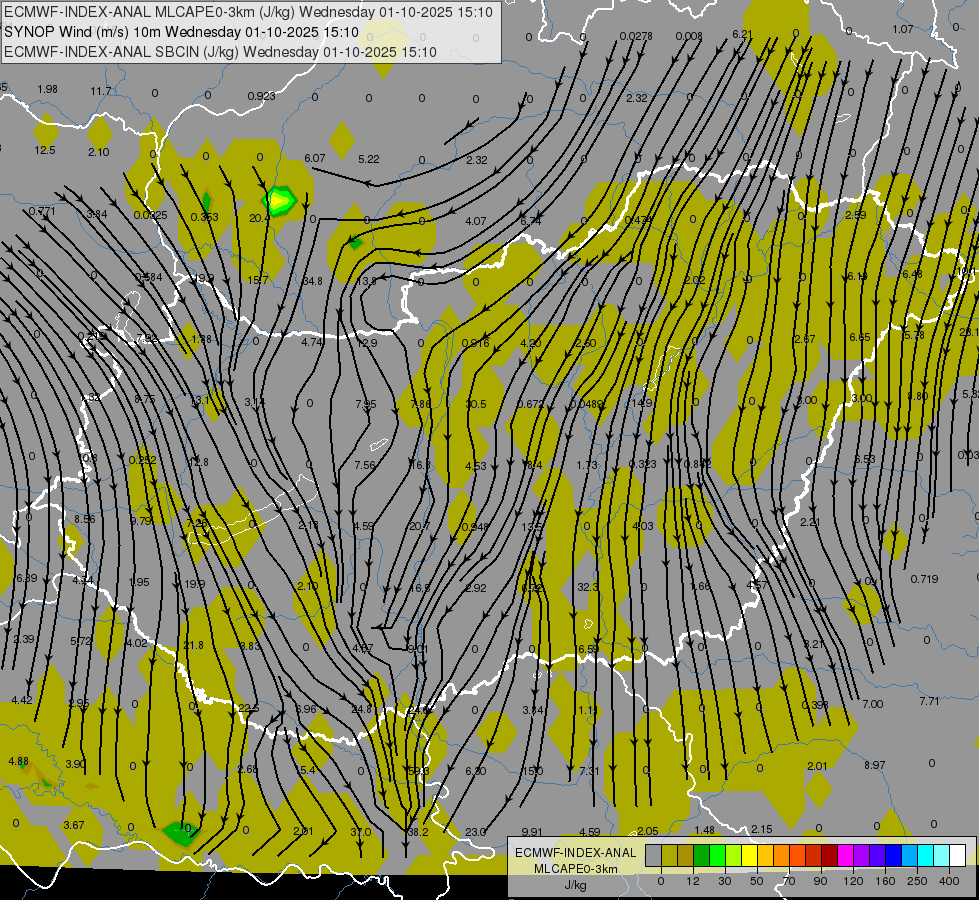Click the cyan legend color swatch

click(x=926, y=856)
